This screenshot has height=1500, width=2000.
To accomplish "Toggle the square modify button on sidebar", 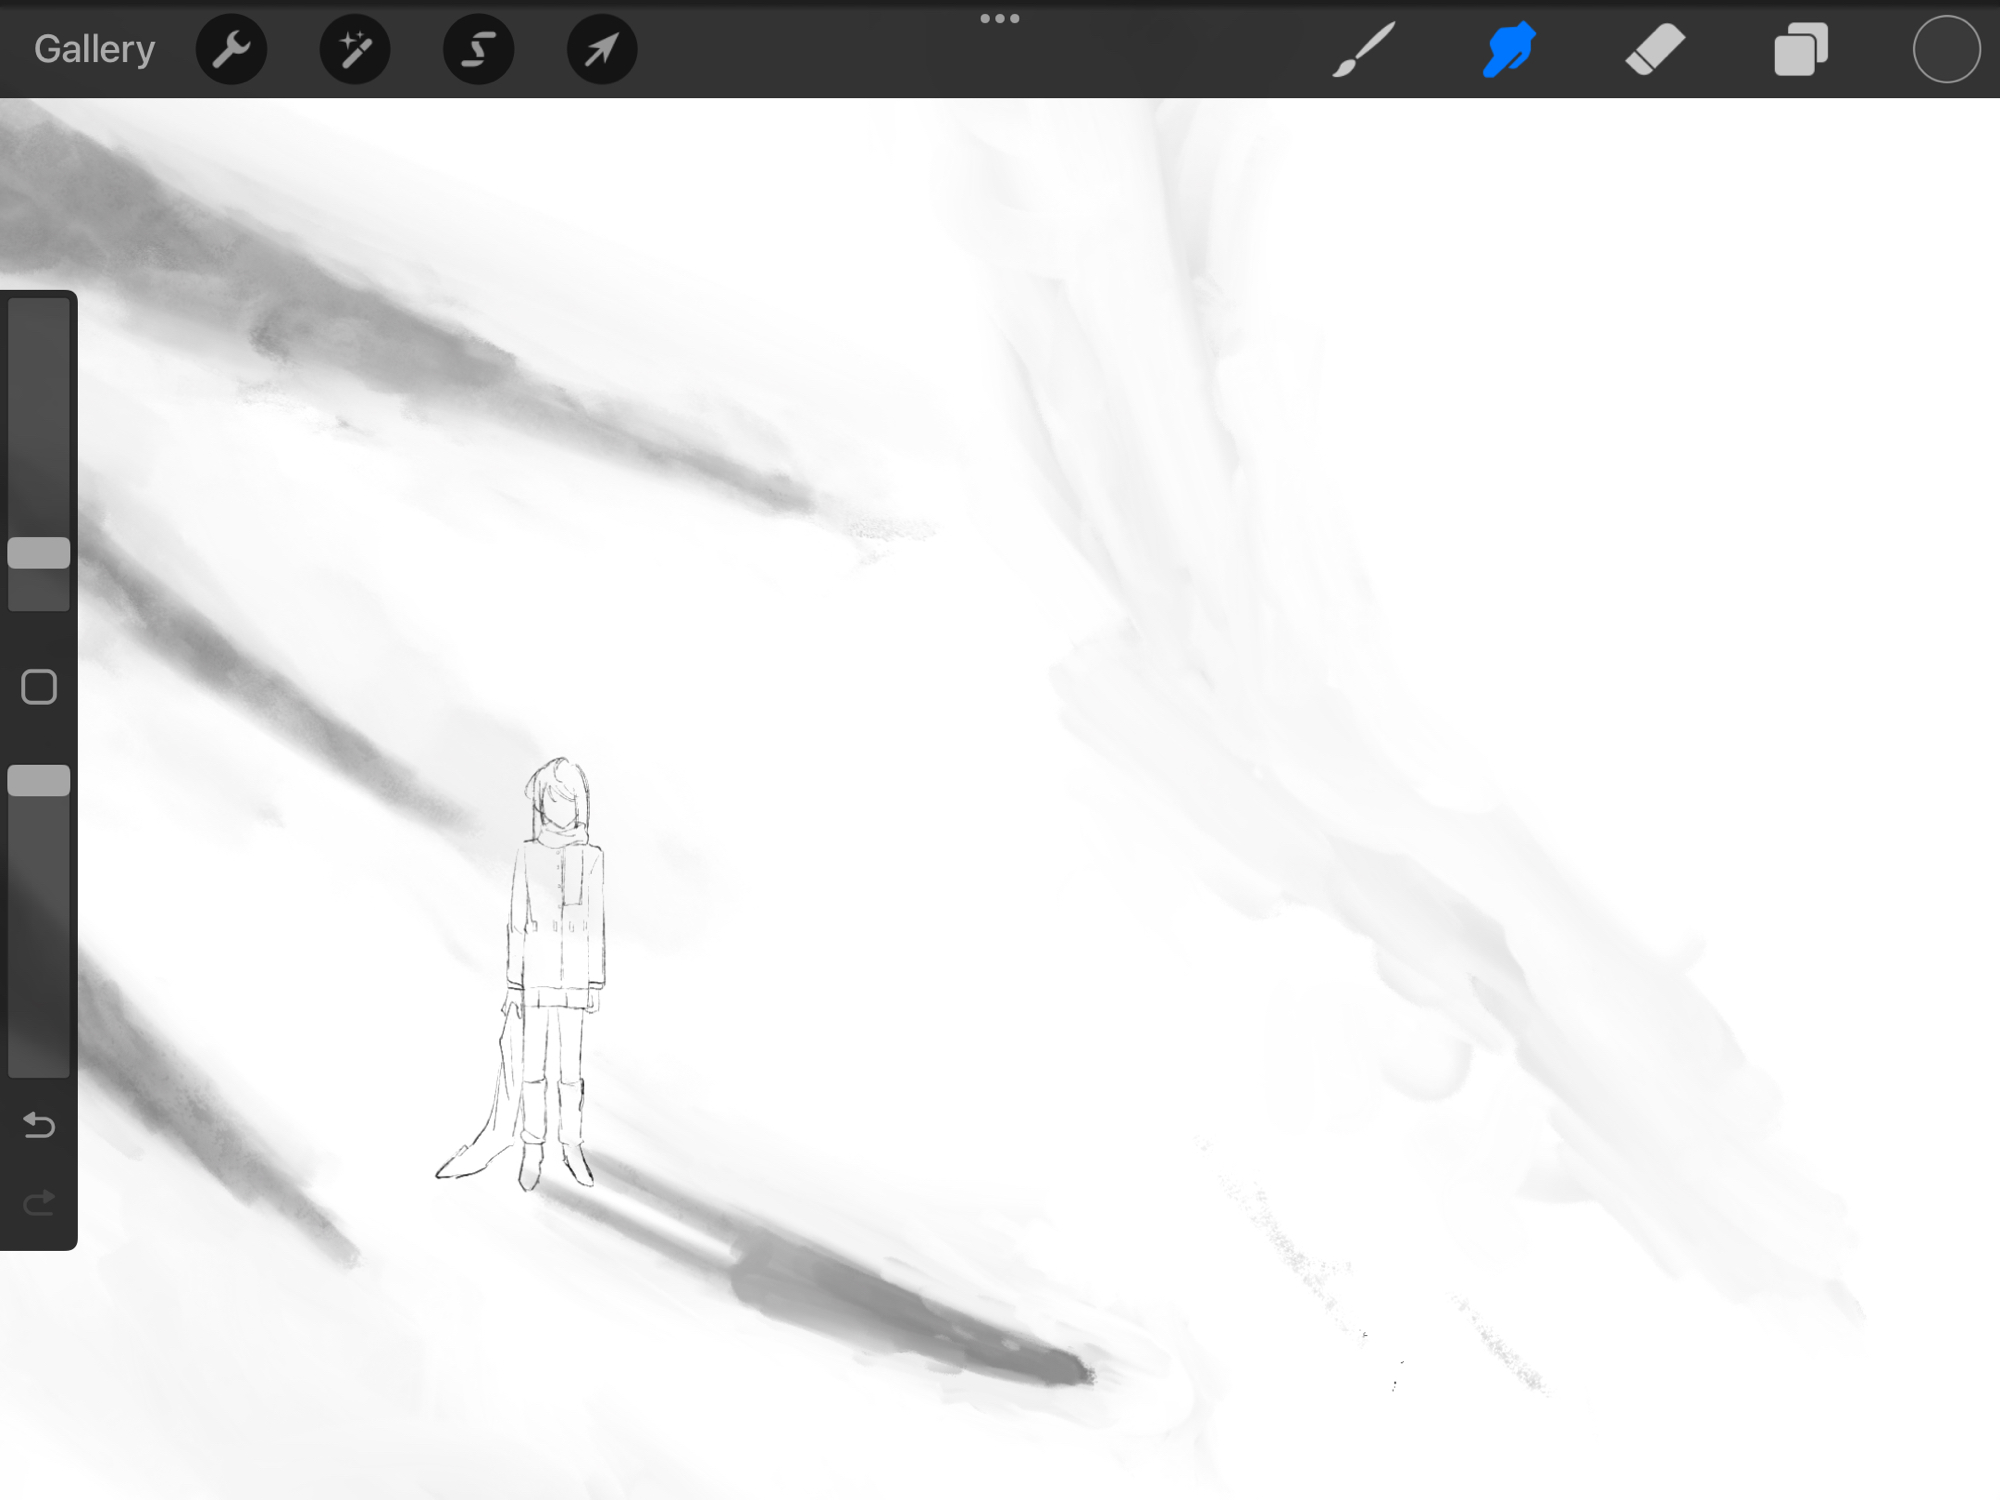I will tap(39, 687).
